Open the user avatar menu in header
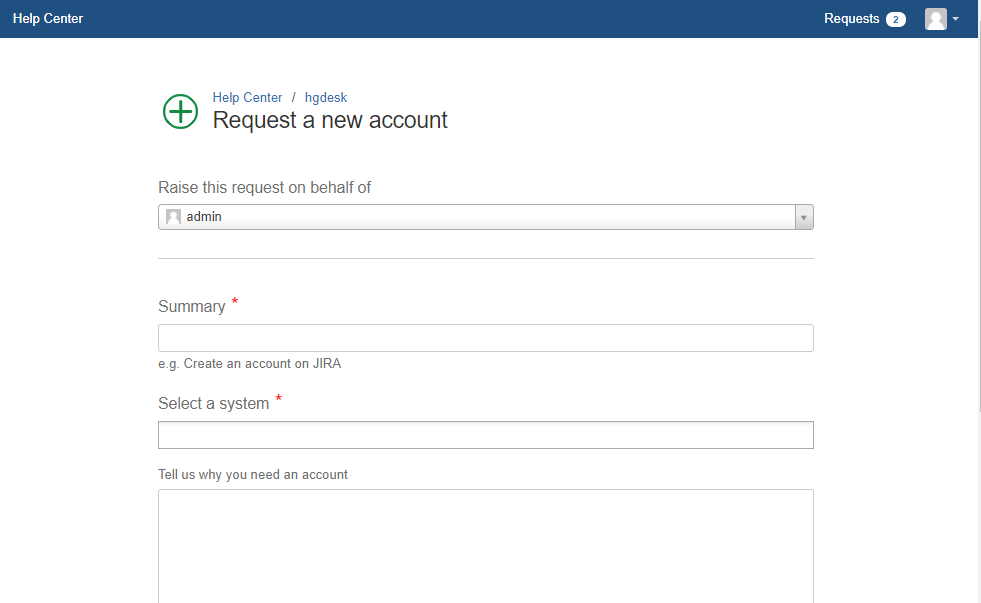 pos(935,19)
